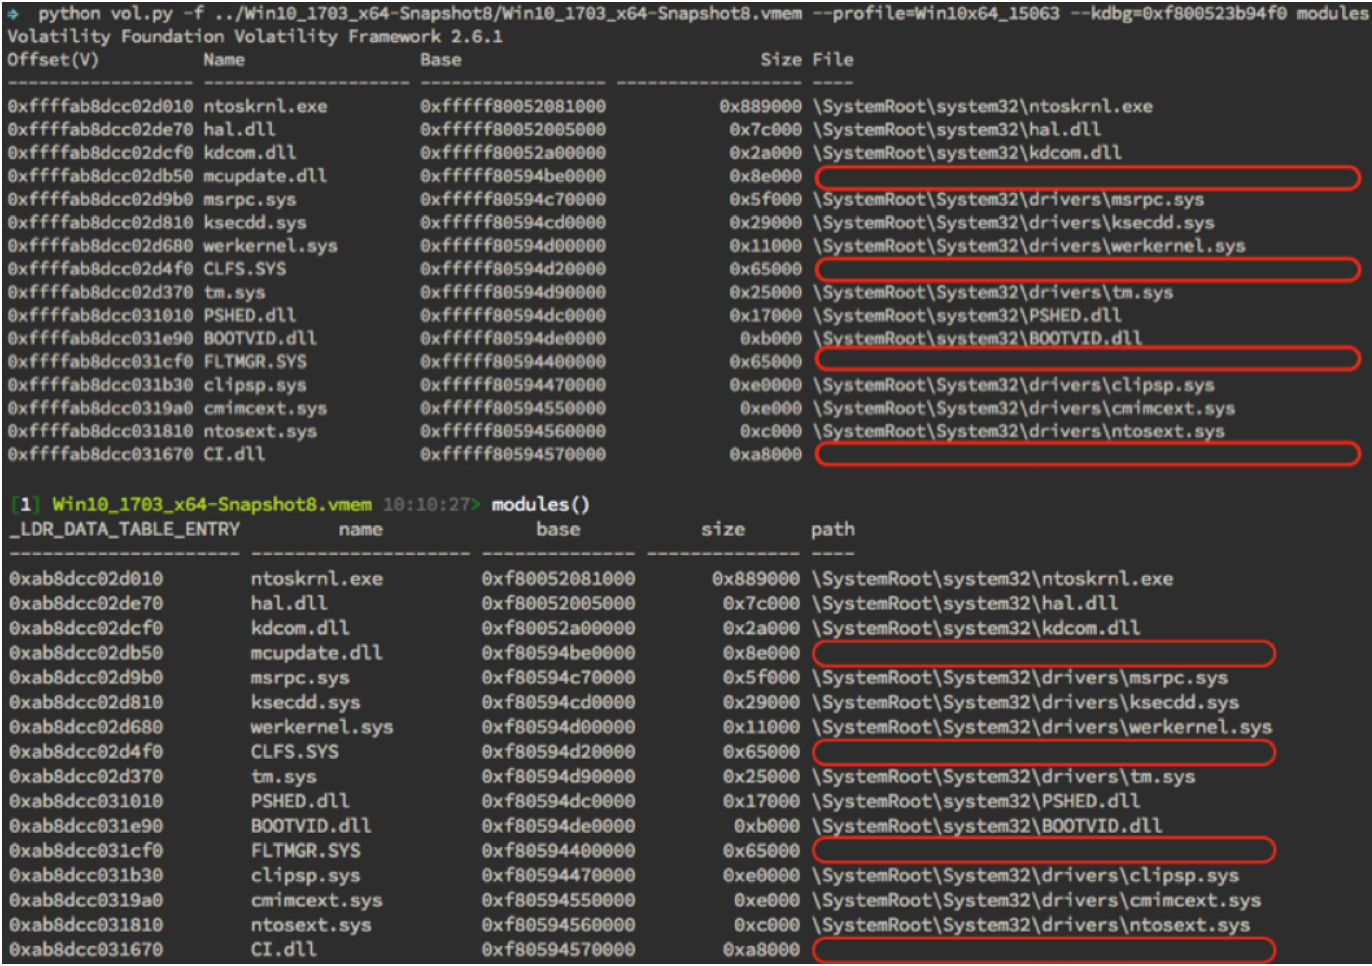Click base address '0xfffff80594560000'
The height and width of the screenshot is (966, 1372).
(513, 431)
